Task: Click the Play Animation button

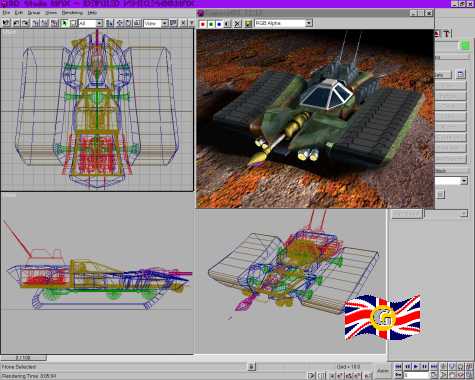Action: point(416,366)
